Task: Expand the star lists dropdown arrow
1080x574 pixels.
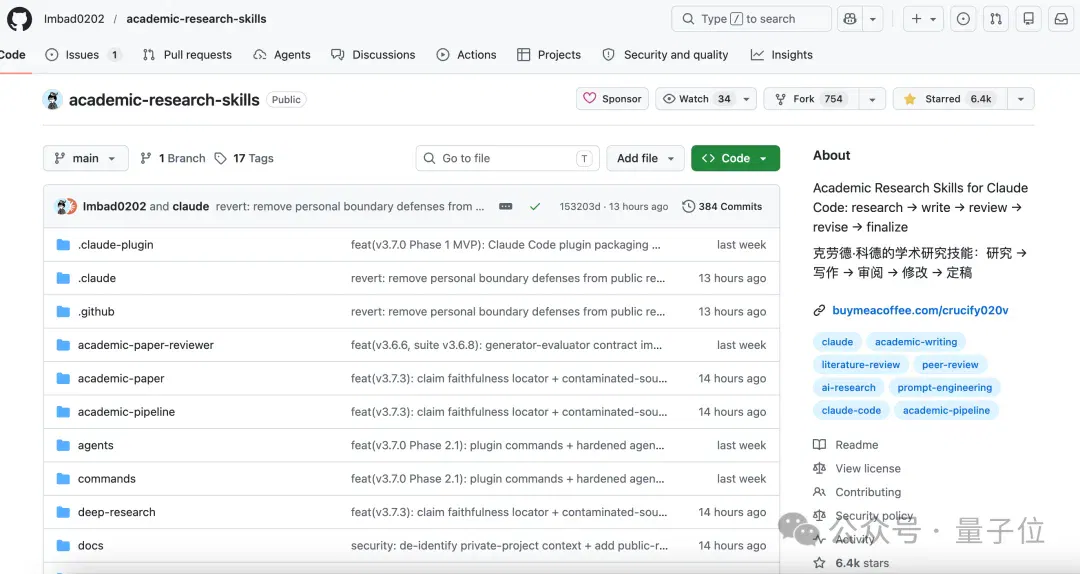Action: [x=1021, y=99]
